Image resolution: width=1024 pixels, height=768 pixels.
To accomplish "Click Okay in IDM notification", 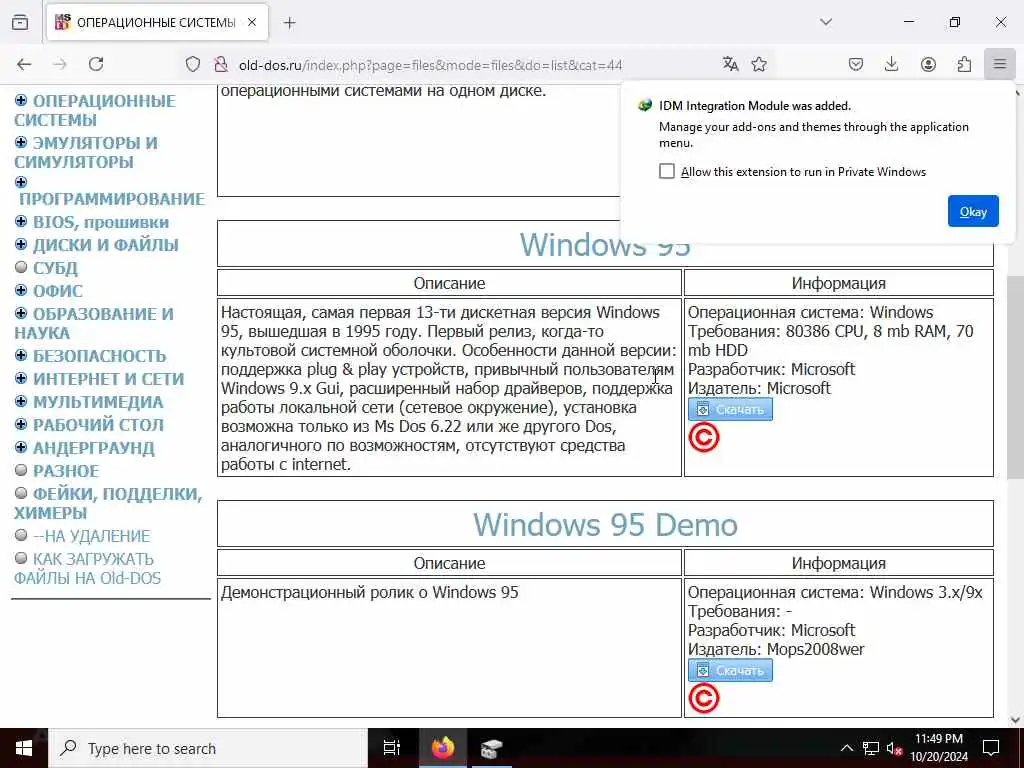I will coord(973,211).
